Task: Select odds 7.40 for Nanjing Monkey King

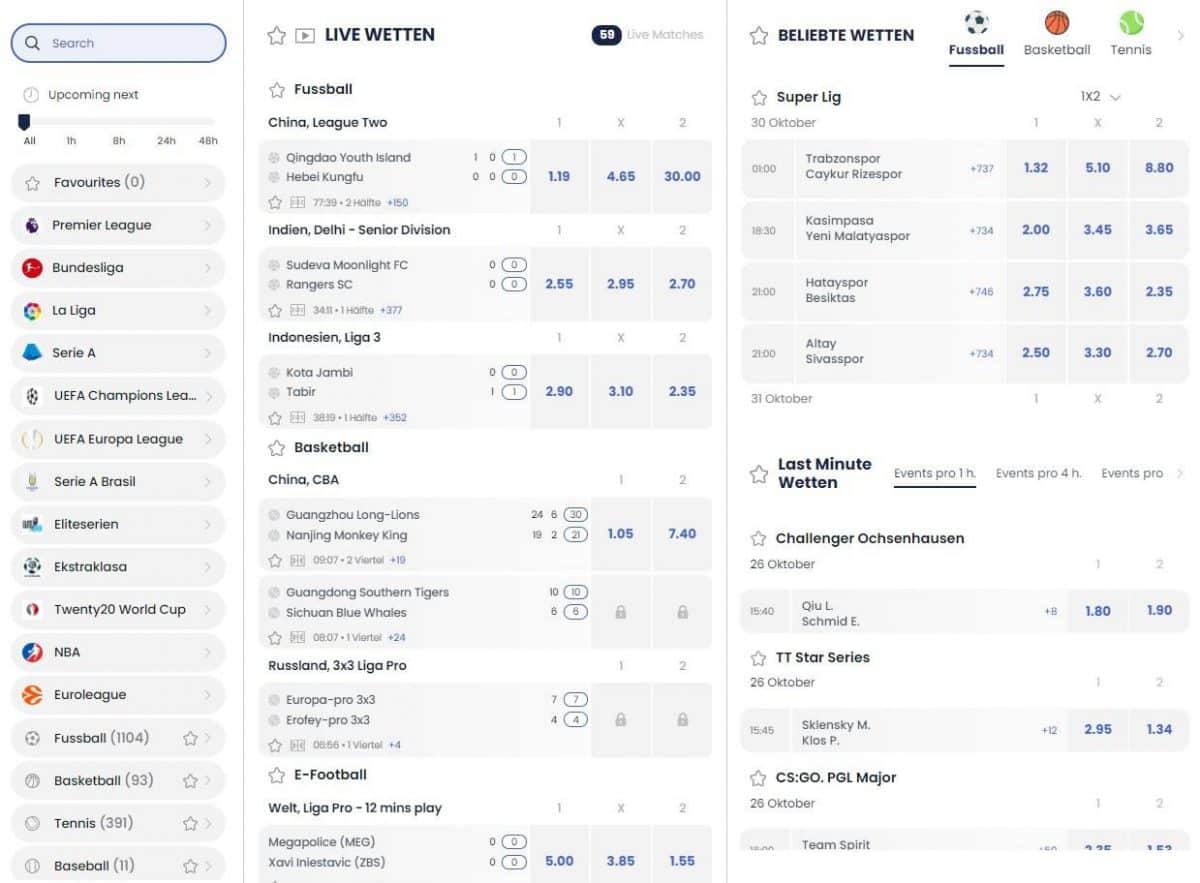Action: pos(682,534)
